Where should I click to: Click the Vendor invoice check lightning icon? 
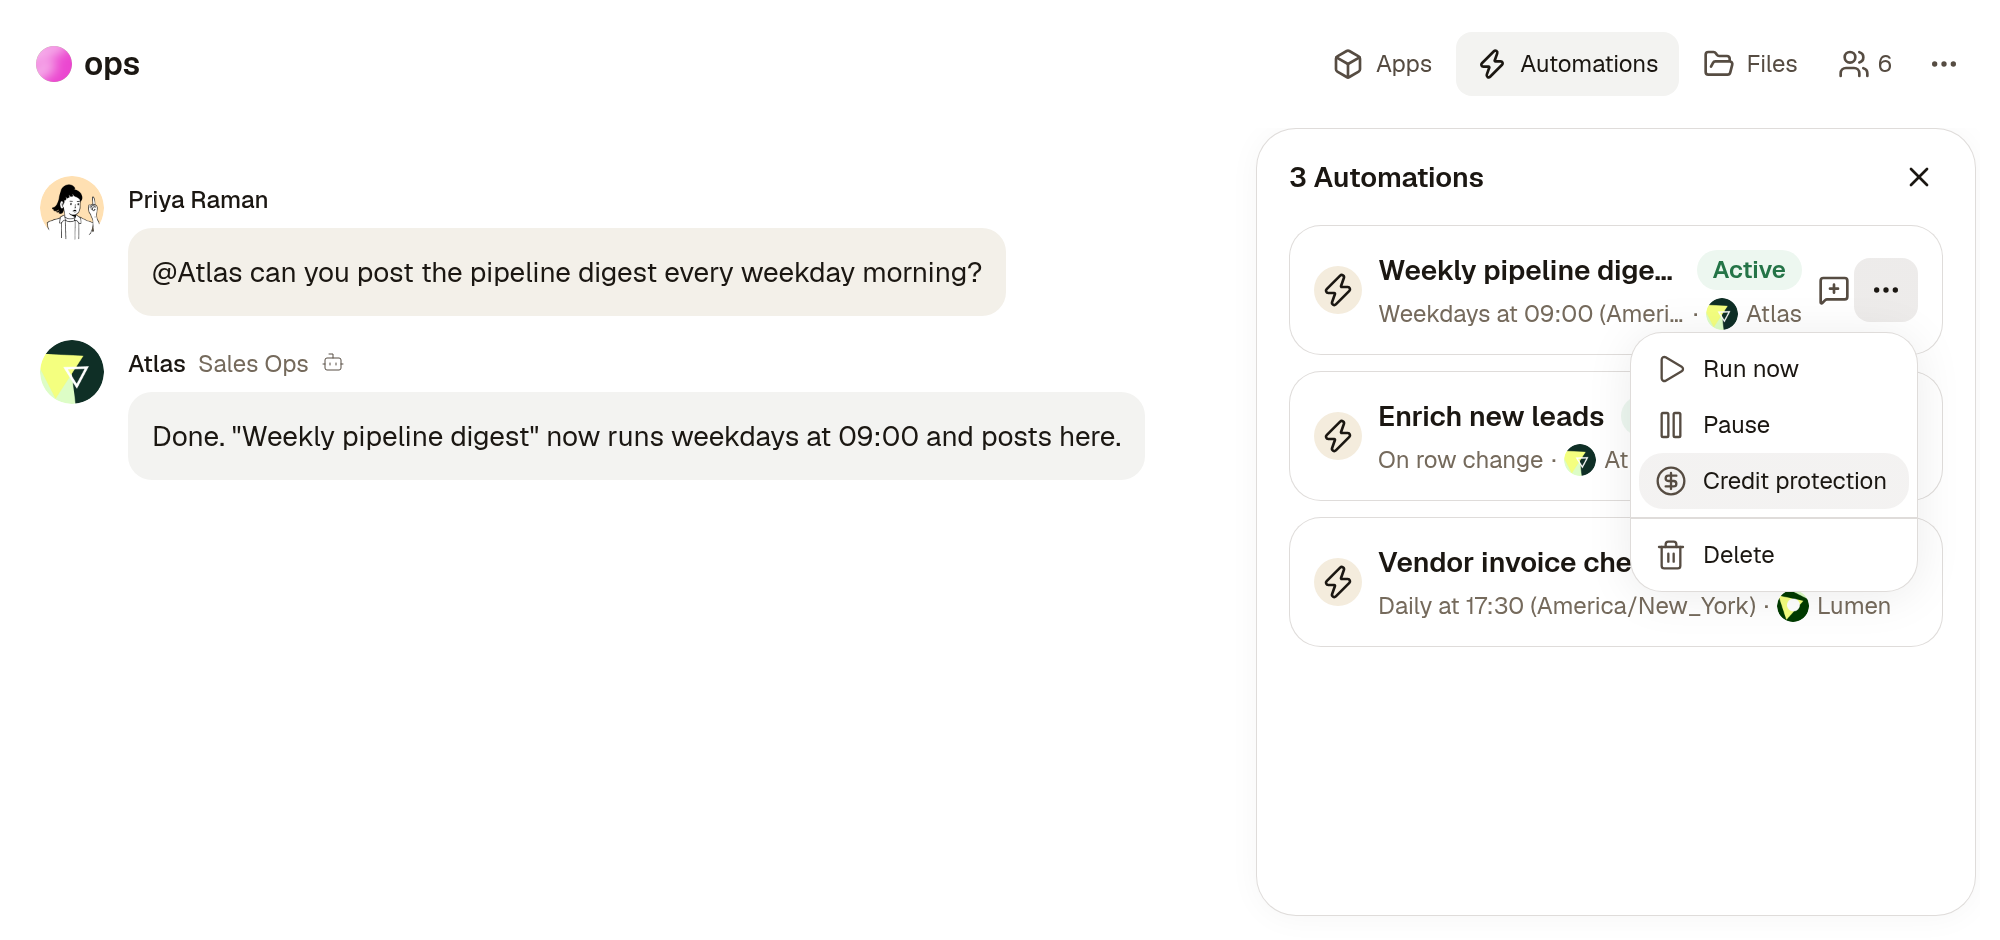[1338, 582]
